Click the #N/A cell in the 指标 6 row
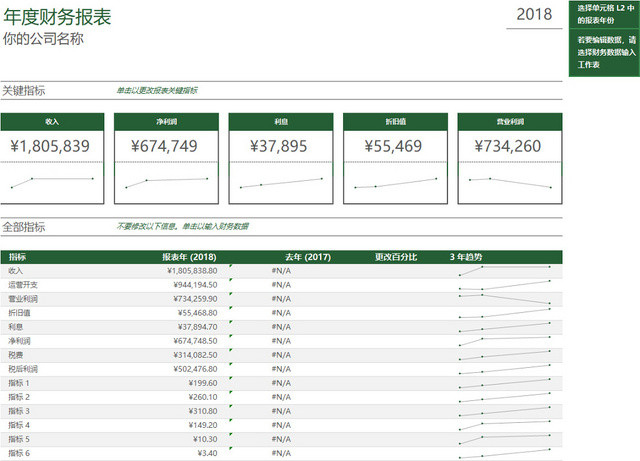The height and width of the screenshot is (461, 640). 281,453
